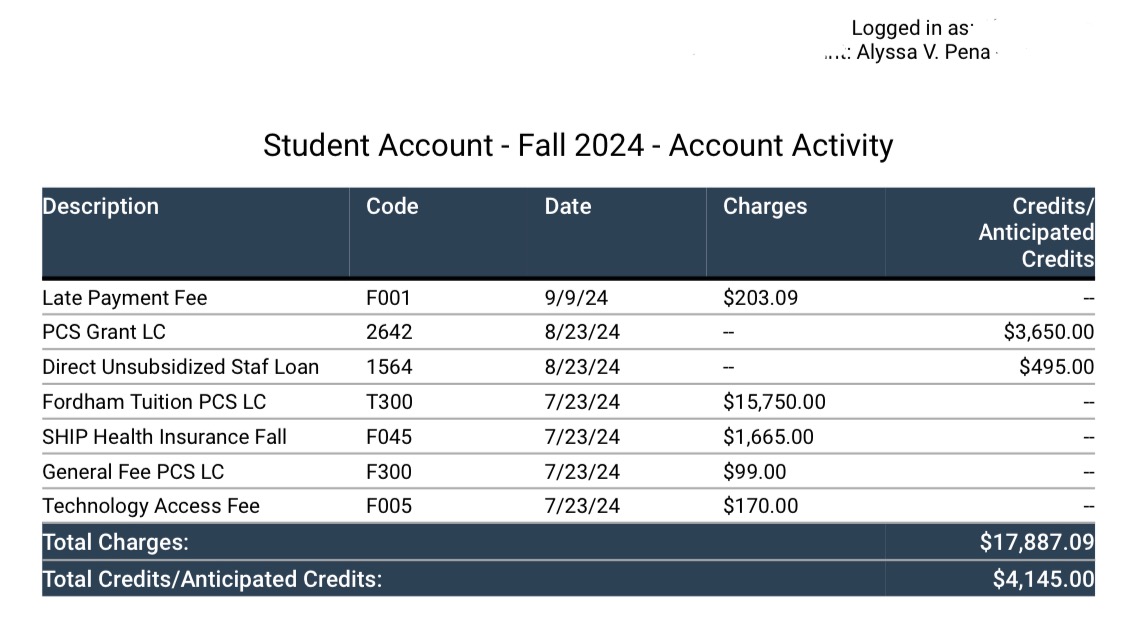Click Direct Unsubsidized Staf Loan entry
1138x642 pixels.
tap(180, 367)
